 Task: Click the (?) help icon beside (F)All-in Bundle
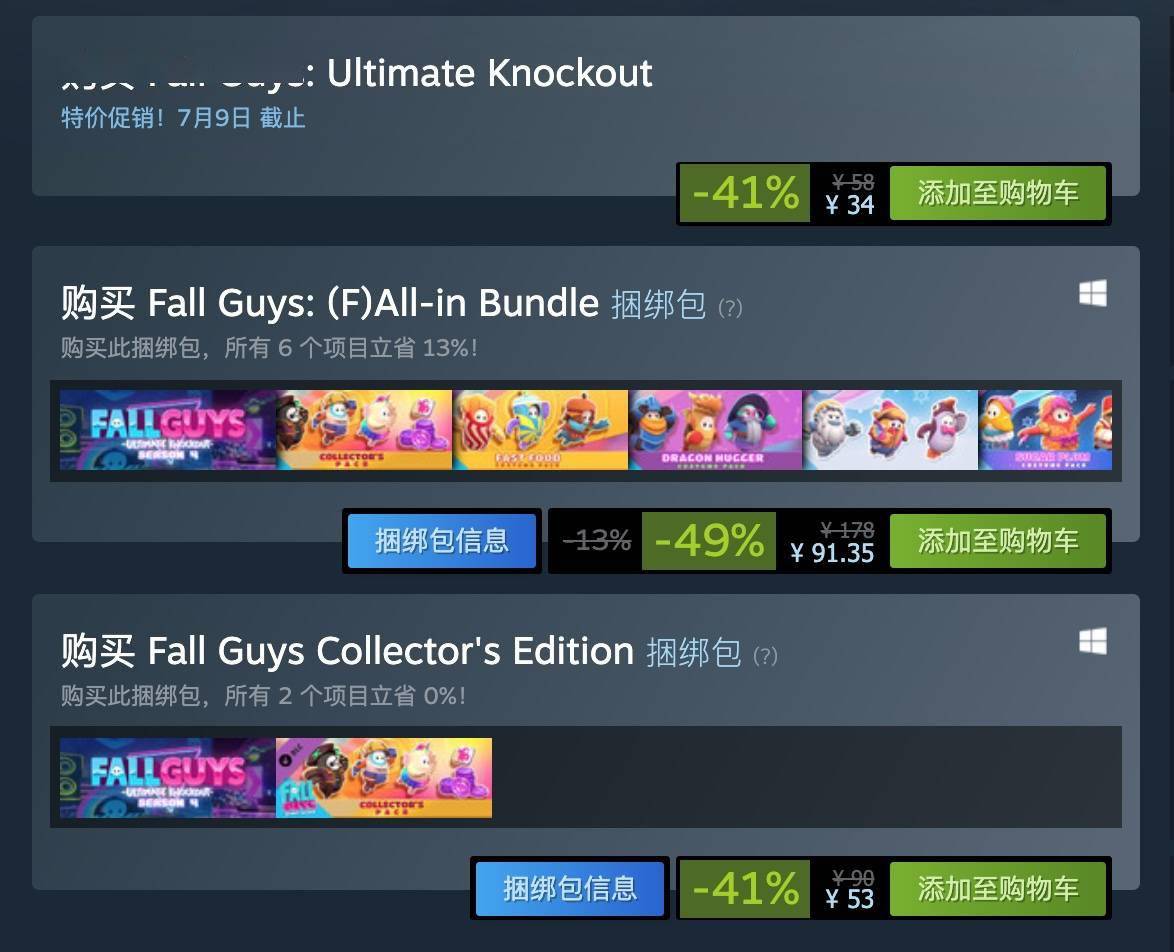click(730, 308)
